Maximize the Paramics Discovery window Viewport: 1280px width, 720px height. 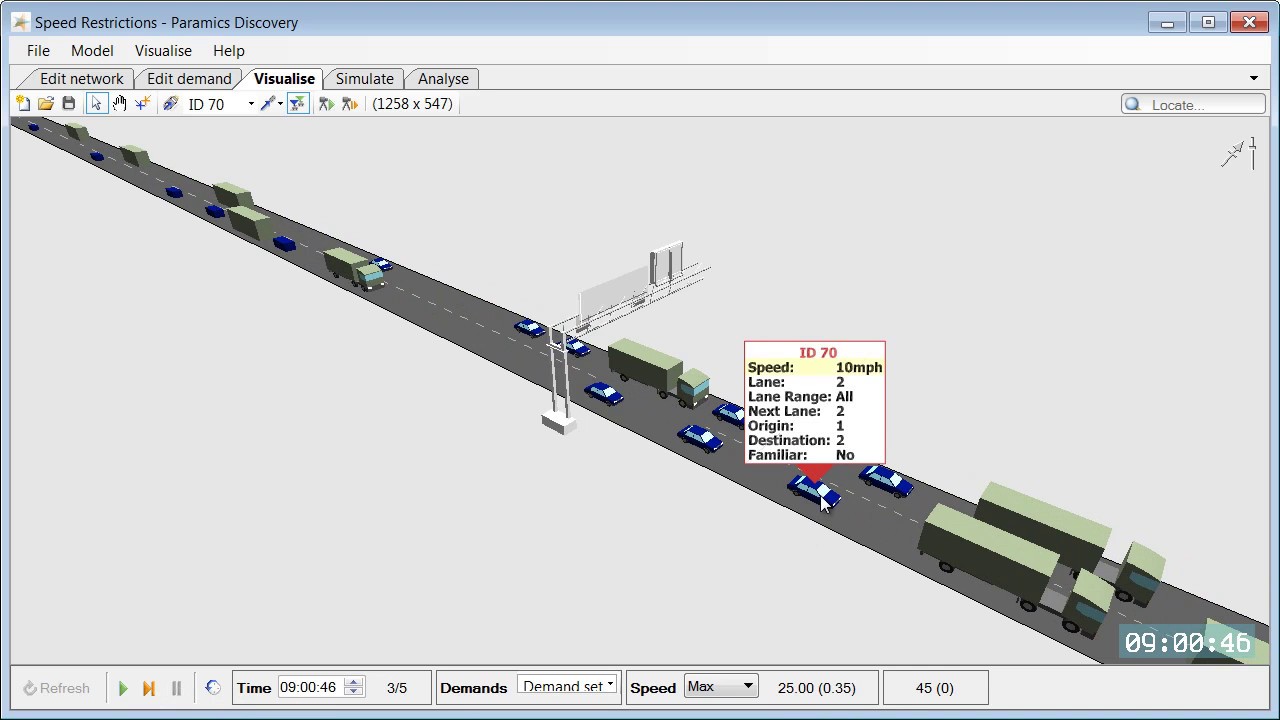(x=1208, y=22)
